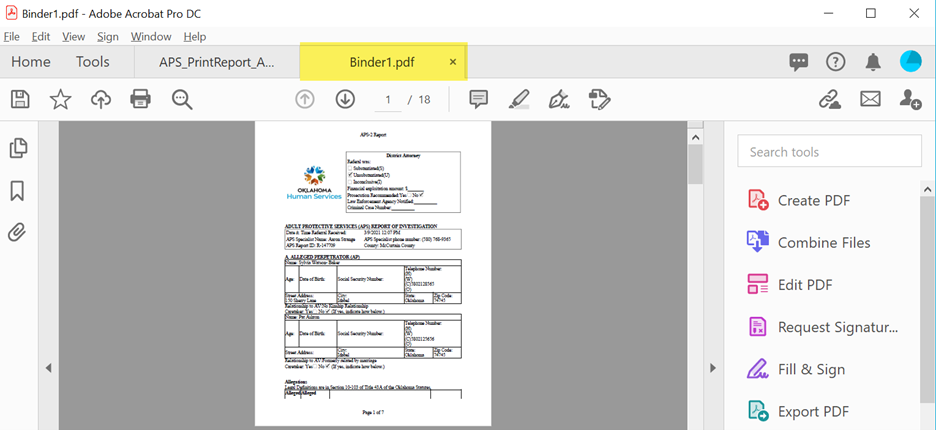Screen dimensions: 936x430
Task: Select the Highlight text tool
Action: click(519, 99)
